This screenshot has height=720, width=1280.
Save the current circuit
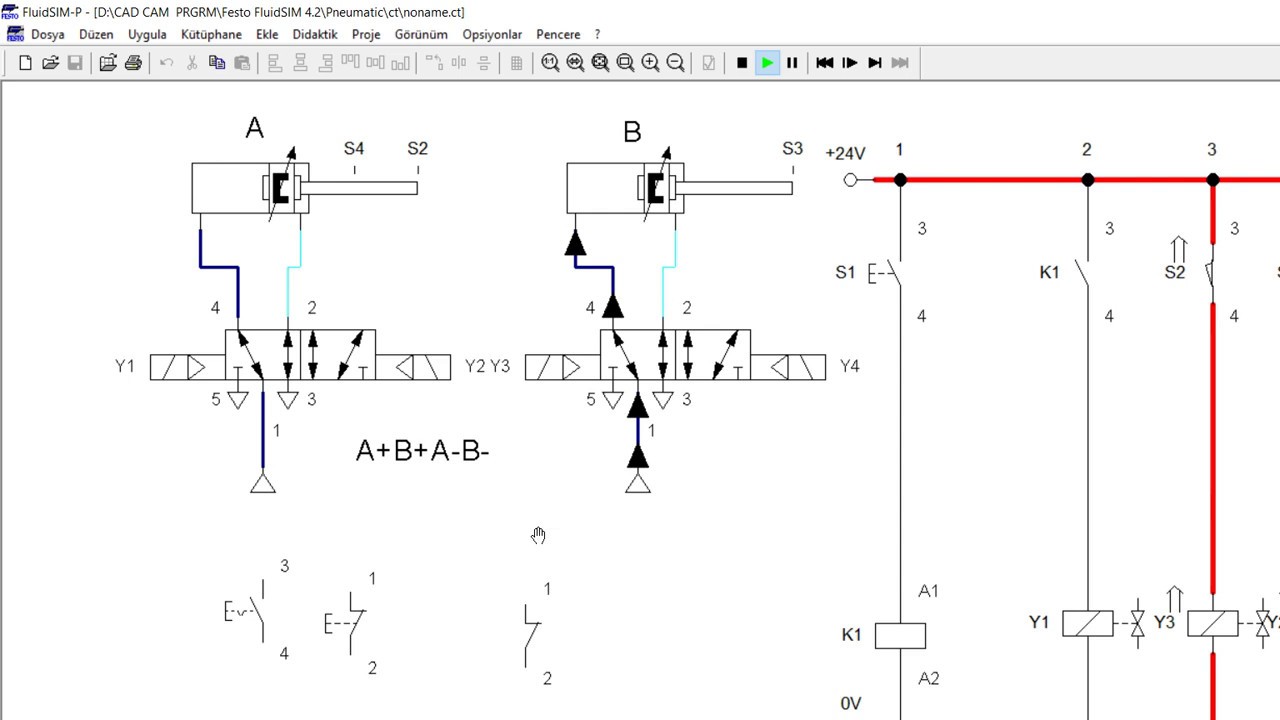pyautogui.click(x=75, y=62)
